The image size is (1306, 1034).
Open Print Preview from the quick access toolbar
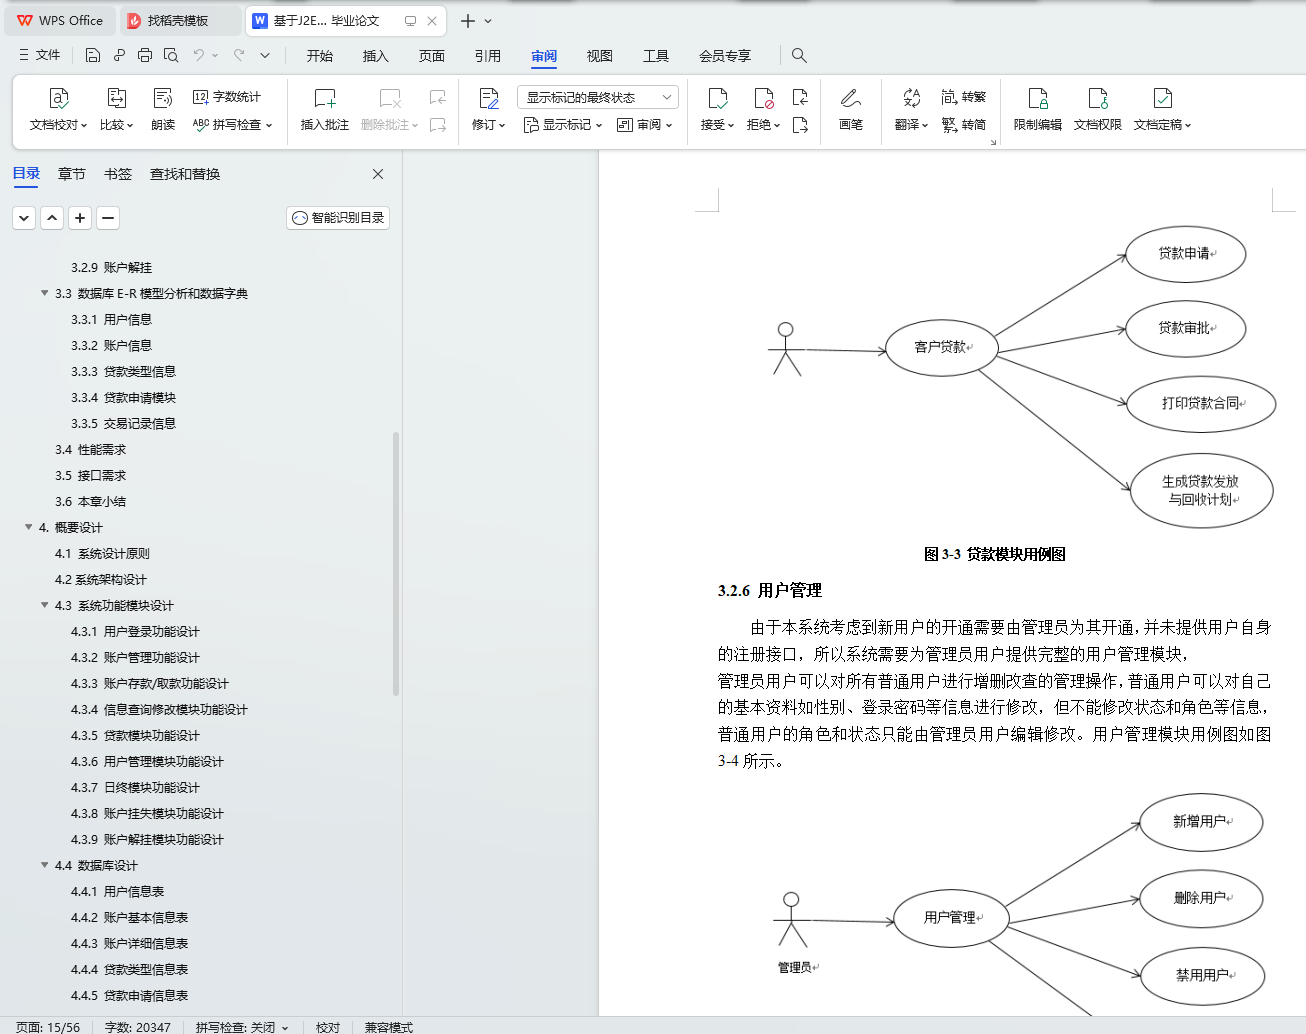(x=171, y=55)
